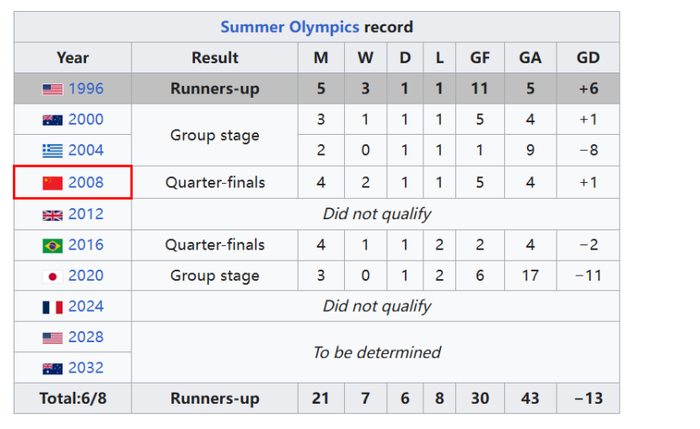Follow the 2004 year link
This screenshot has width=700, height=429.
click(x=86, y=151)
